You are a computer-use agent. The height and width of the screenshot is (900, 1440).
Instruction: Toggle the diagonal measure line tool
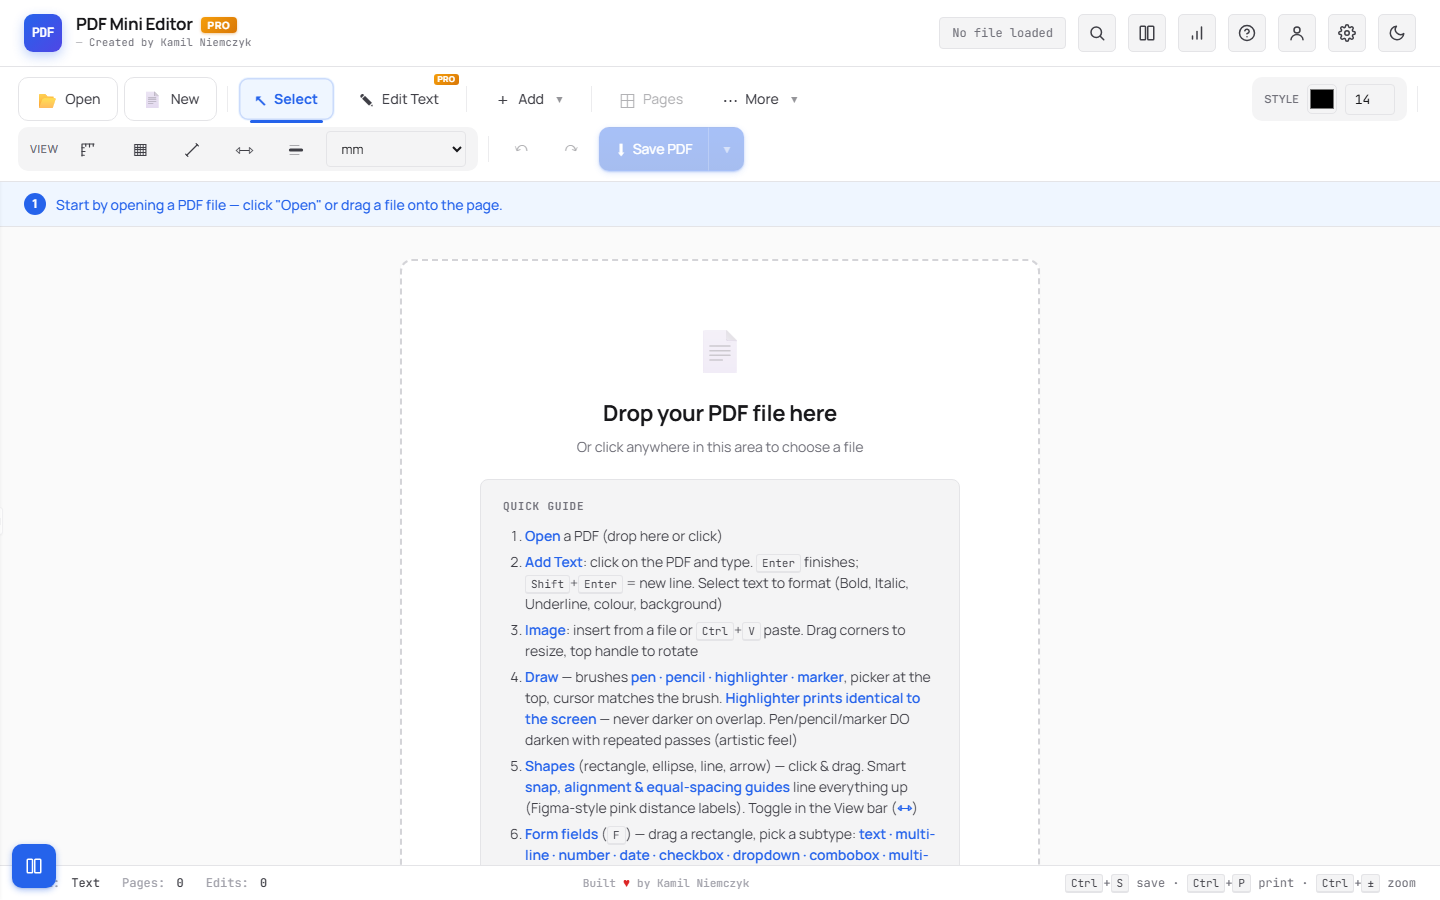tap(192, 149)
